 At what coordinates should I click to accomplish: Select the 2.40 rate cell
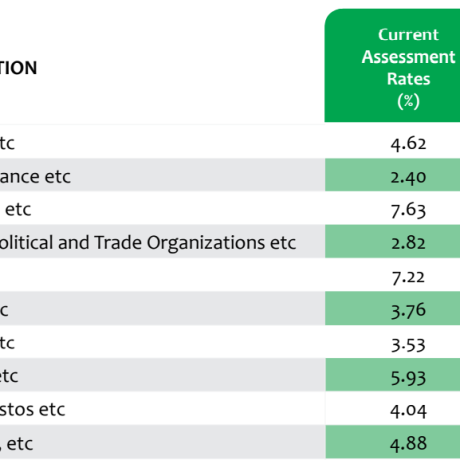click(x=392, y=175)
